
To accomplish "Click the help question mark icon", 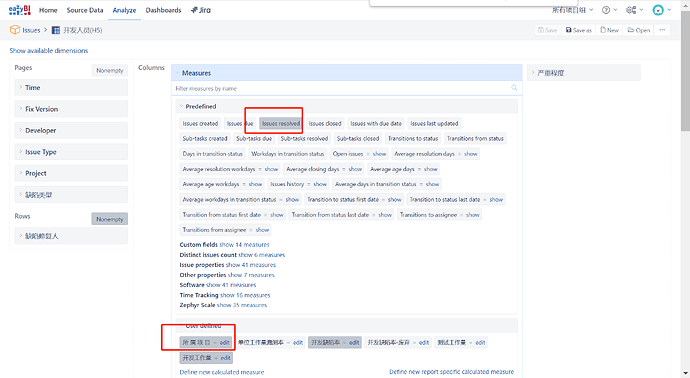I will pyautogui.click(x=606, y=10).
